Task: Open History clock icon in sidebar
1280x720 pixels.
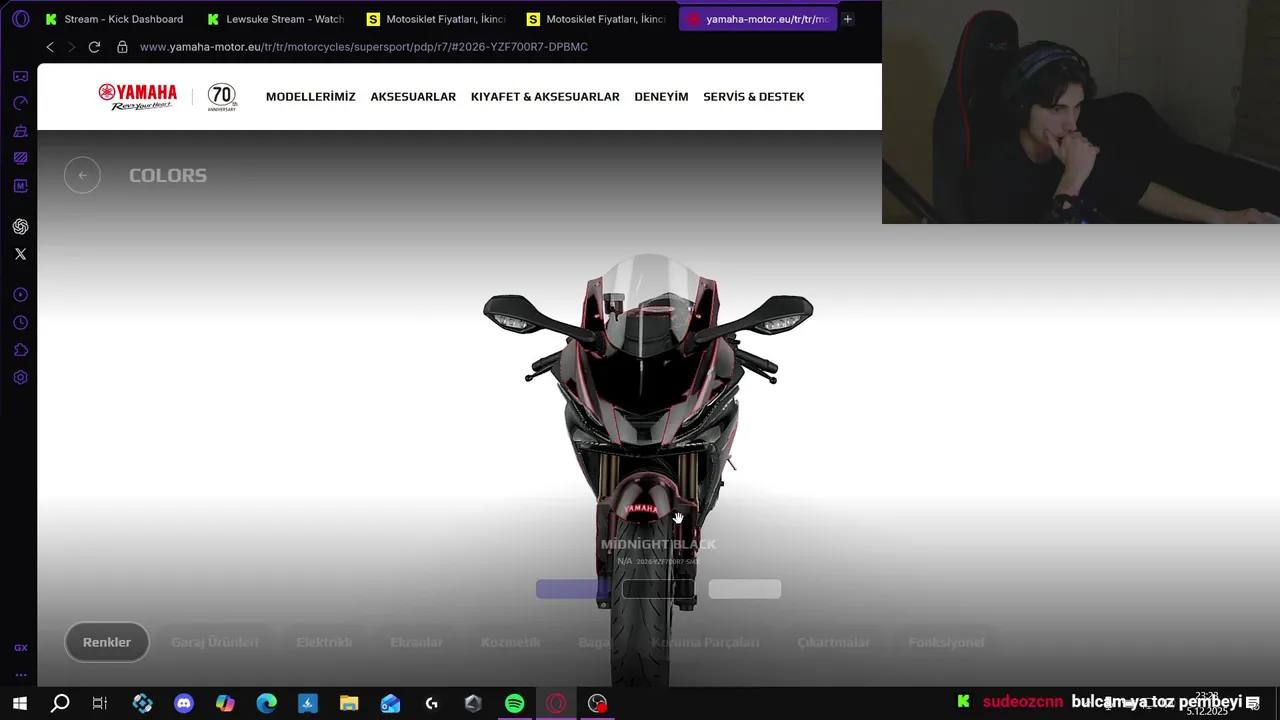Action: coord(20,323)
